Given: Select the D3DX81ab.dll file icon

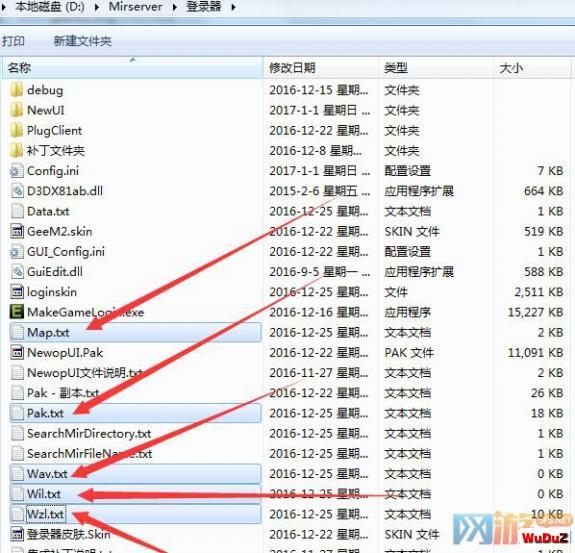Looking at the screenshot, I should [17, 191].
